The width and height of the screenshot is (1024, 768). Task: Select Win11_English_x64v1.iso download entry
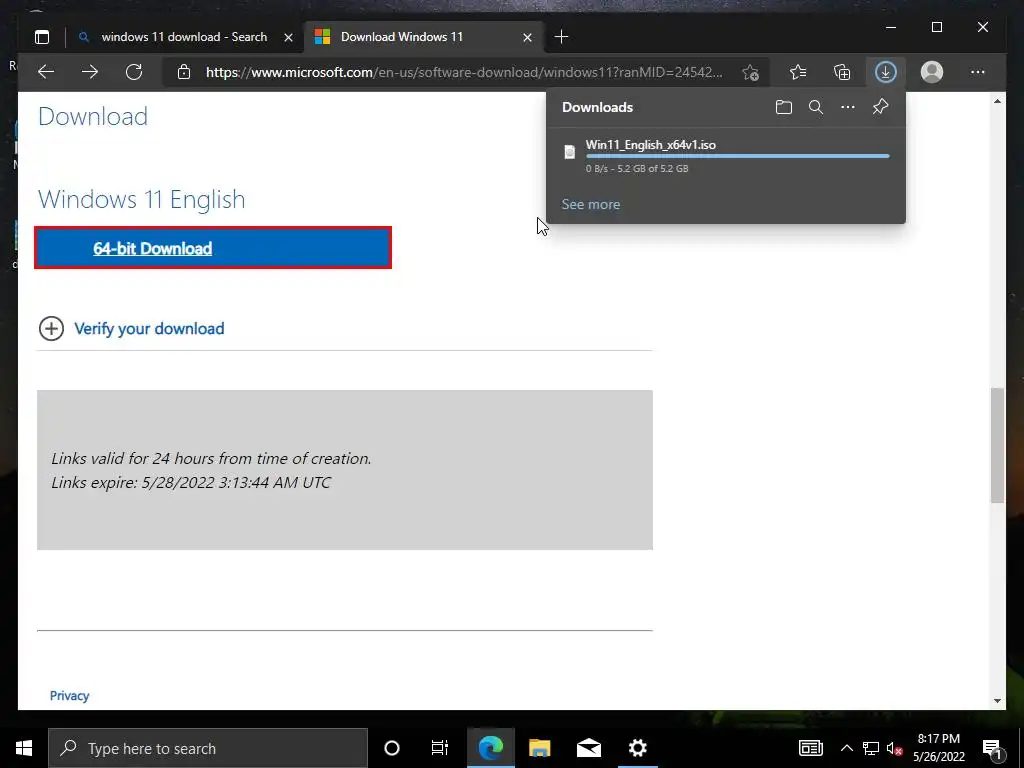pyautogui.click(x=726, y=157)
